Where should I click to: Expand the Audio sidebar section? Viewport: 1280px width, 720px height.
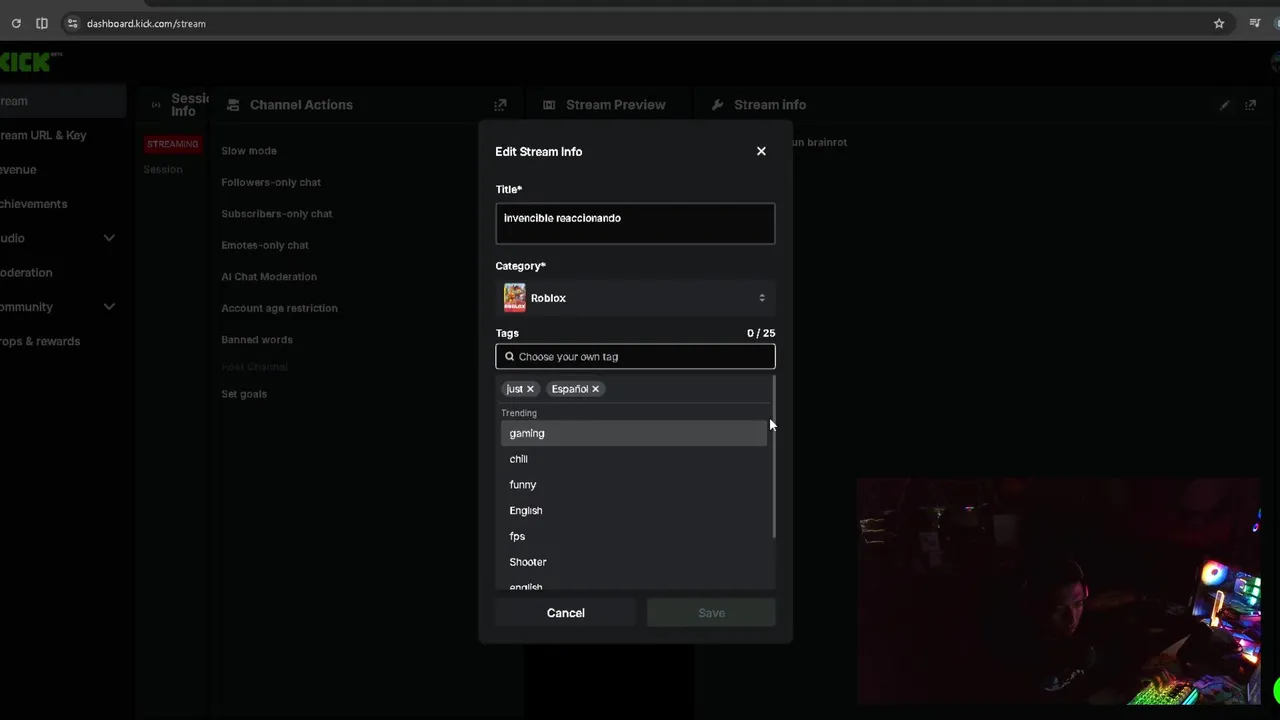click(x=109, y=238)
